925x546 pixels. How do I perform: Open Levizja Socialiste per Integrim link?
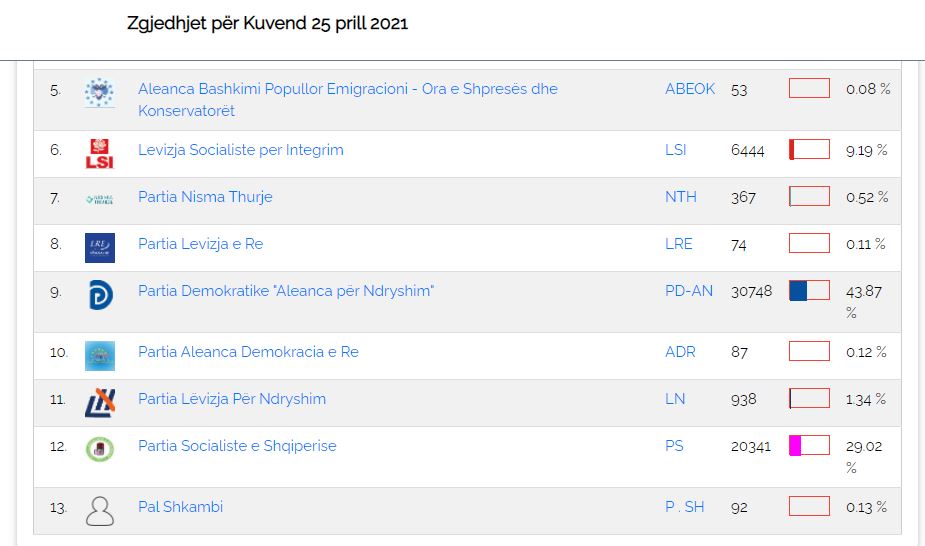240,150
